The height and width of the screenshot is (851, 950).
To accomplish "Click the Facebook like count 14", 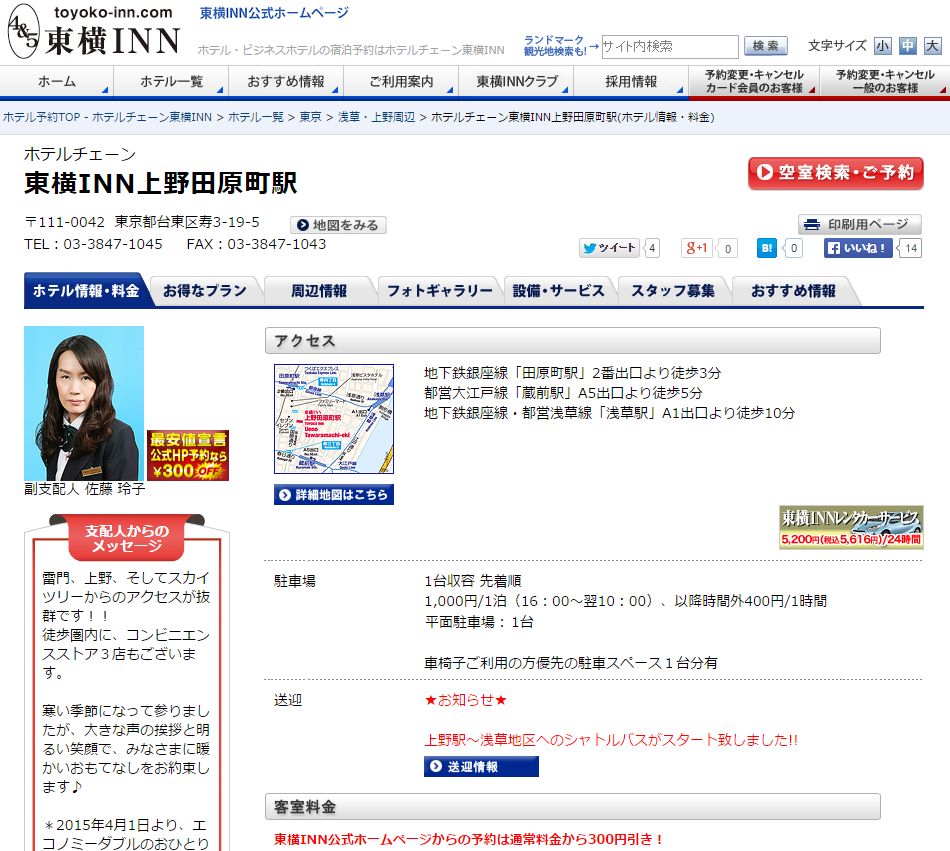I will point(911,248).
